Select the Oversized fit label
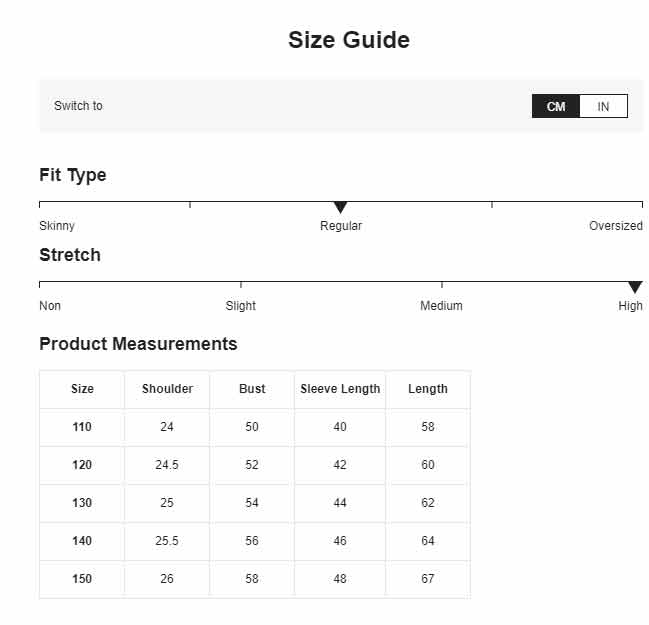649x625 pixels. 616,226
